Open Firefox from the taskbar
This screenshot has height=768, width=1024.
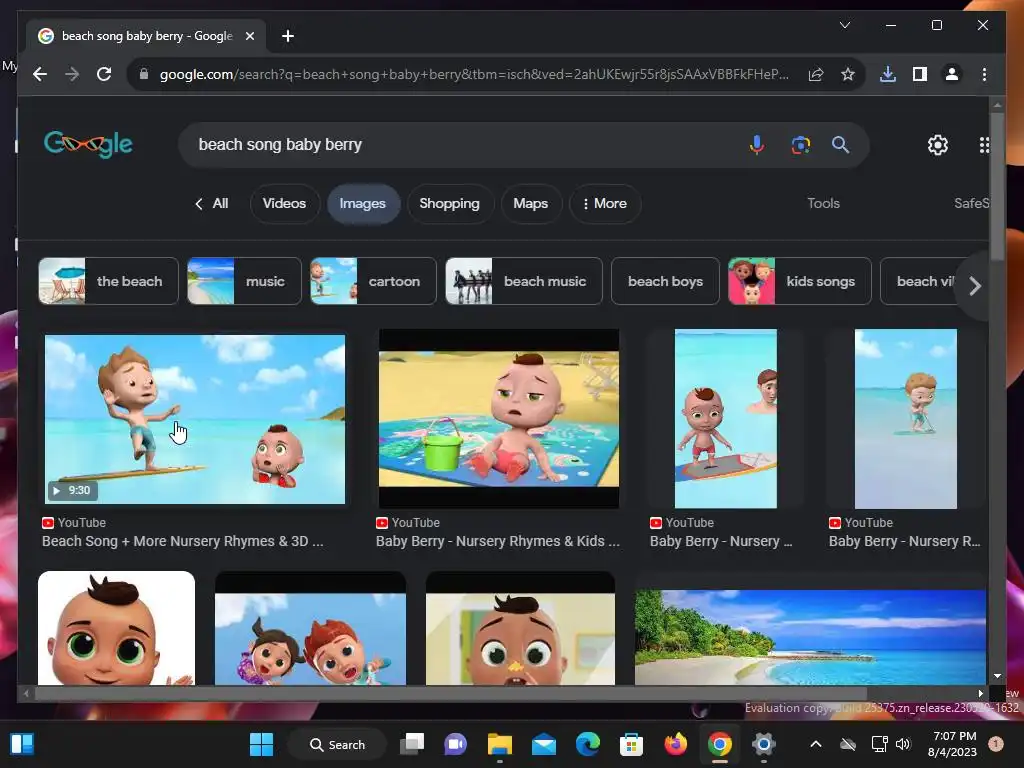pyautogui.click(x=675, y=744)
